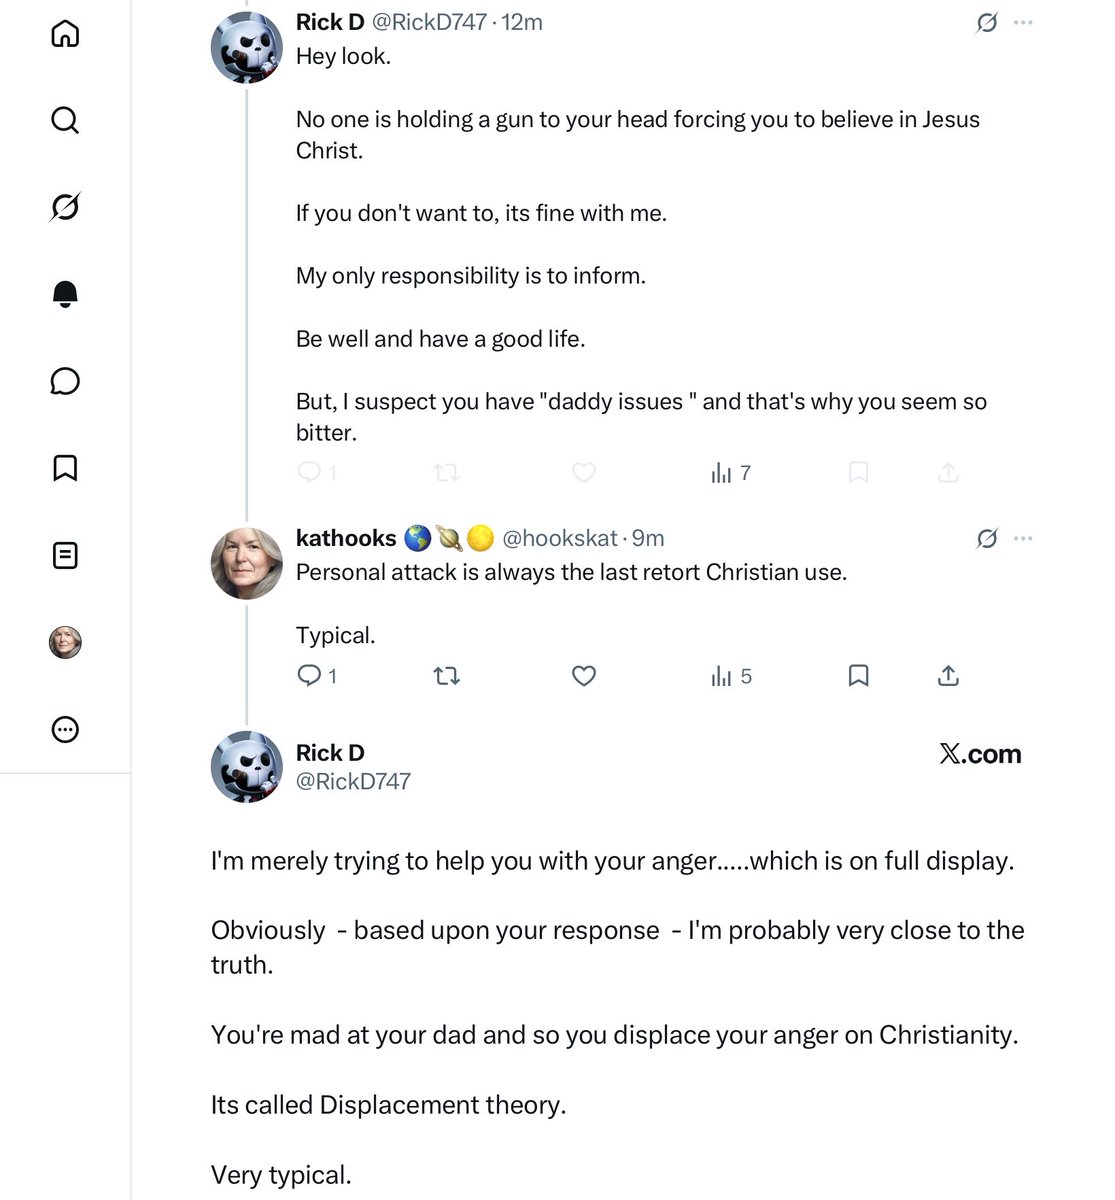Open Notifications bell in sidebar
Viewport: 1115px width, 1200px height.
[x=65, y=294]
